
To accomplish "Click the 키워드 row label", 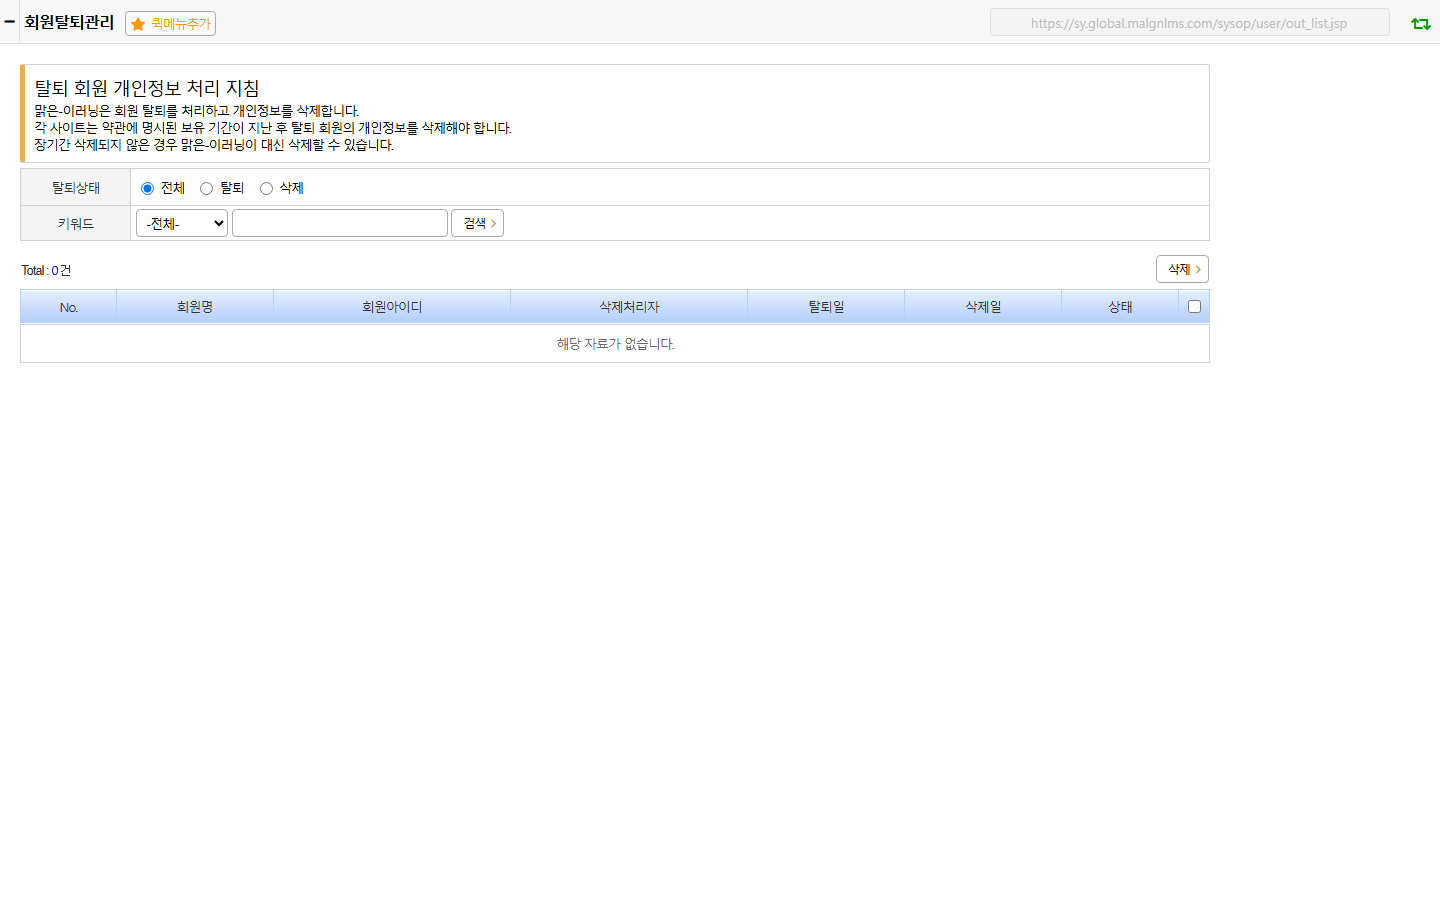I will (x=76, y=224).
